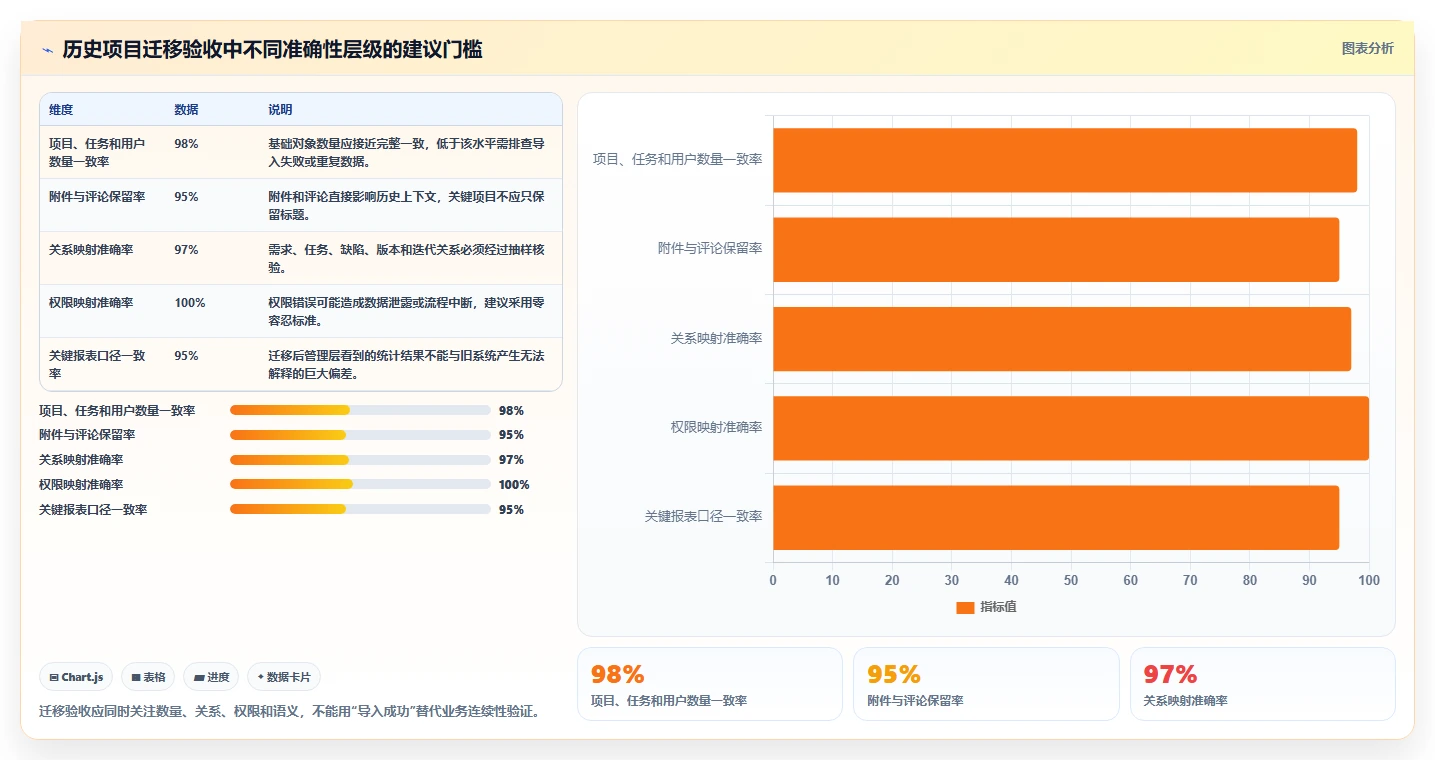Screen dimensions: 1435x760
Task: Click the 97% cell in the table
Action: click(x=186, y=250)
